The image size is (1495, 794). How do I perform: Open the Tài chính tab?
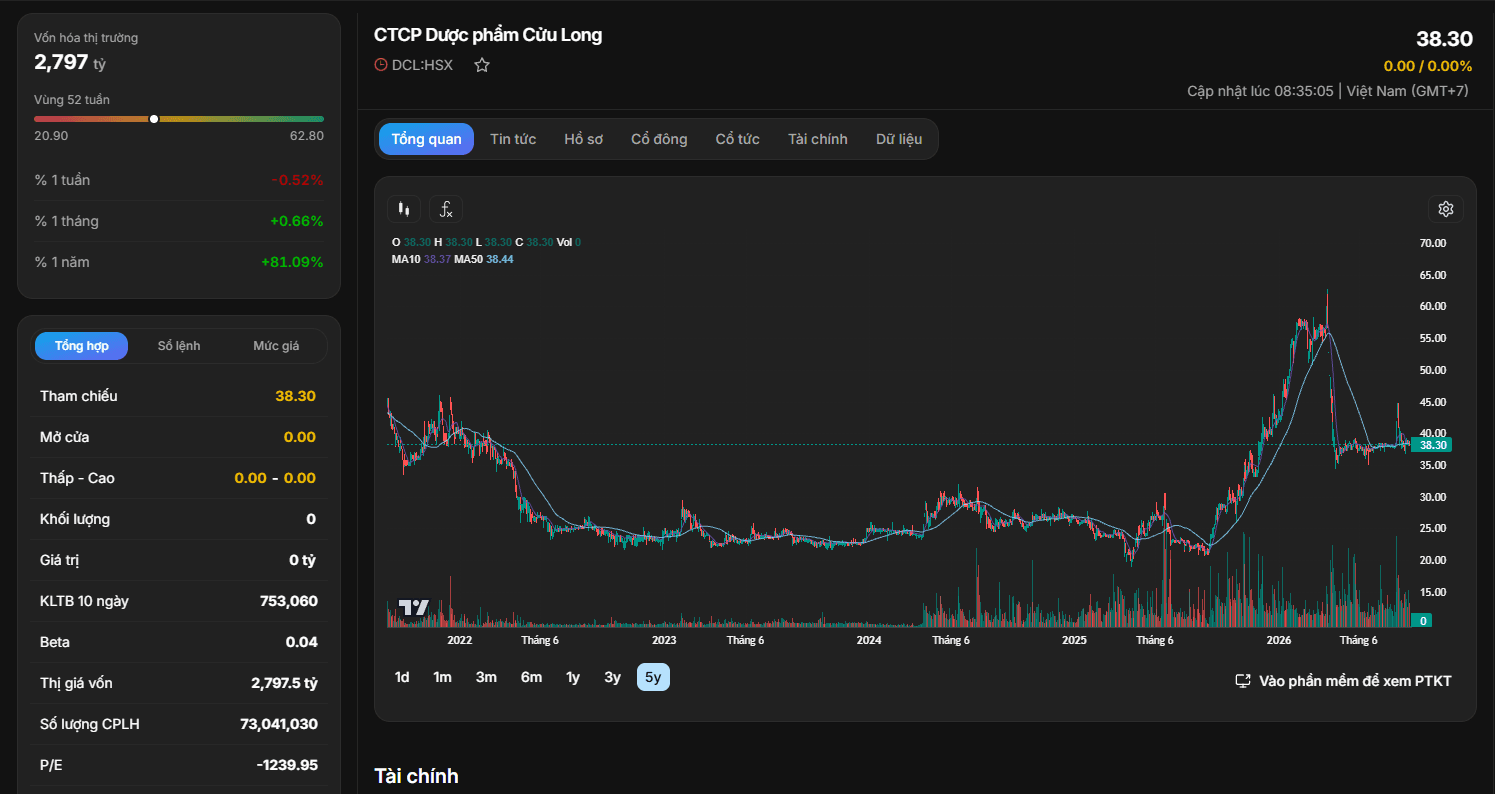[818, 139]
